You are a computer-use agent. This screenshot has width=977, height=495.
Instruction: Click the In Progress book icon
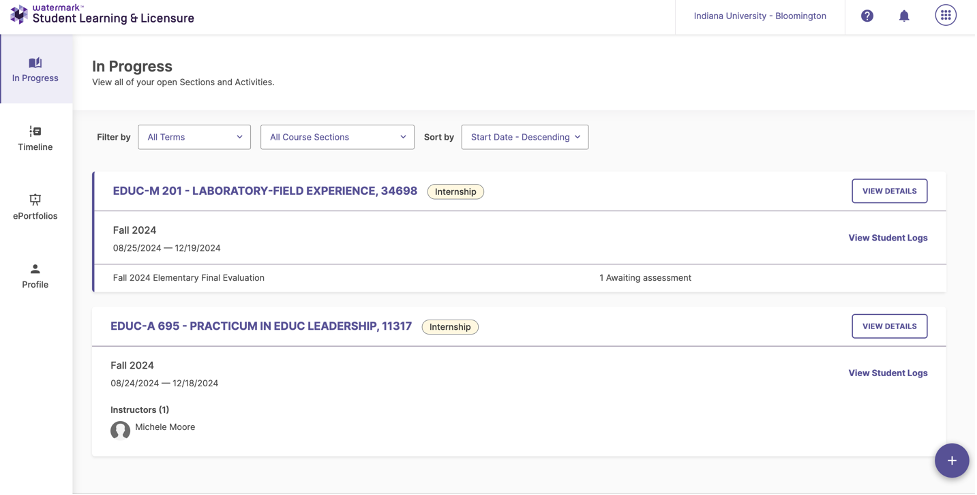pyautogui.click(x=36, y=63)
